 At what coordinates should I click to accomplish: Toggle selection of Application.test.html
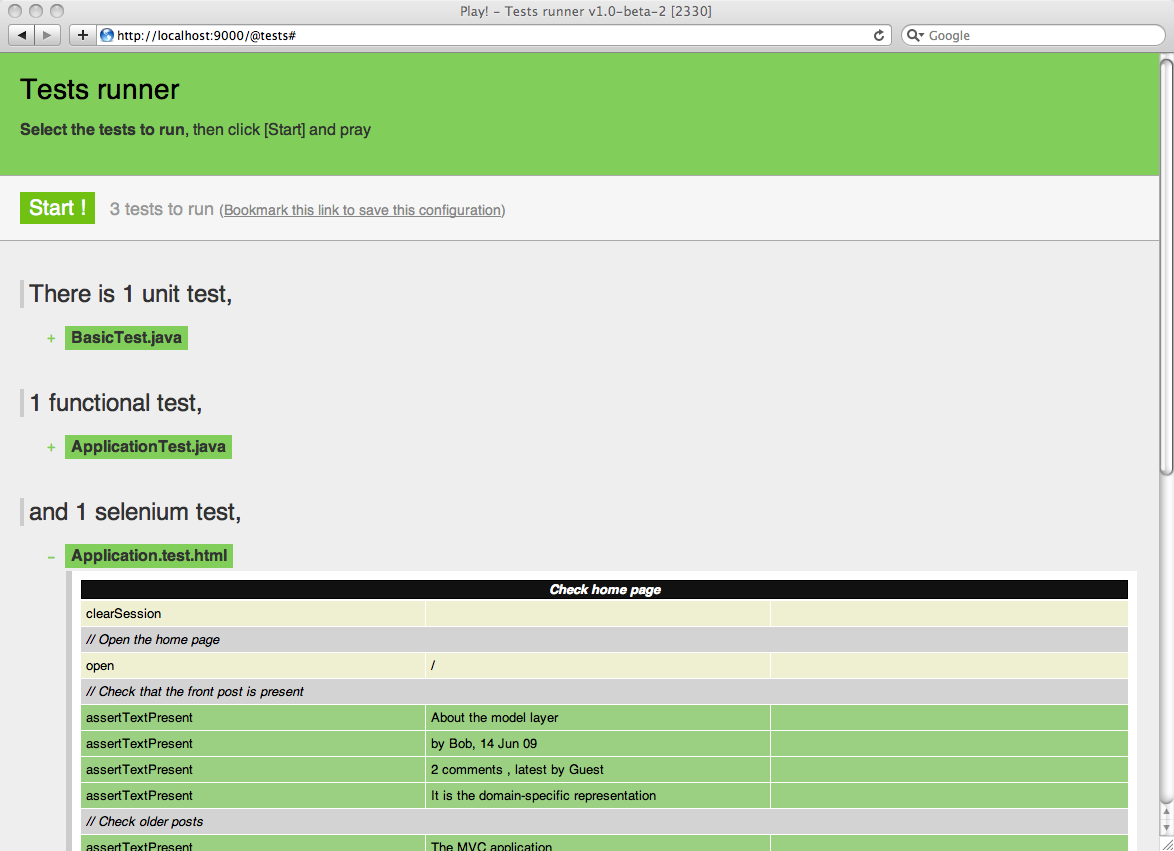point(149,556)
